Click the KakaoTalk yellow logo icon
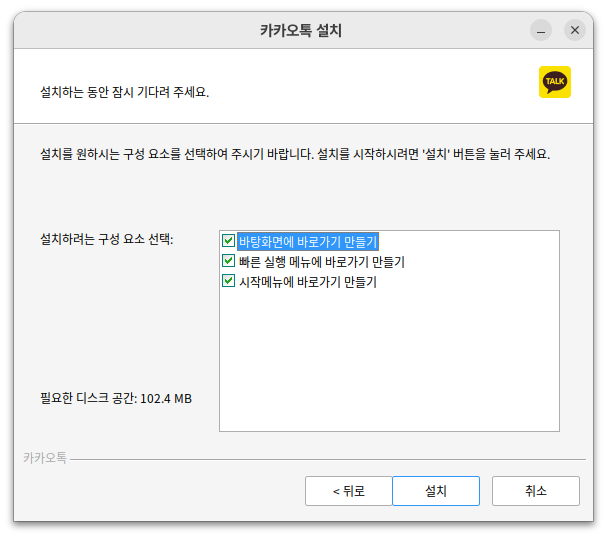This screenshot has width=607, height=538. click(554, 82)
